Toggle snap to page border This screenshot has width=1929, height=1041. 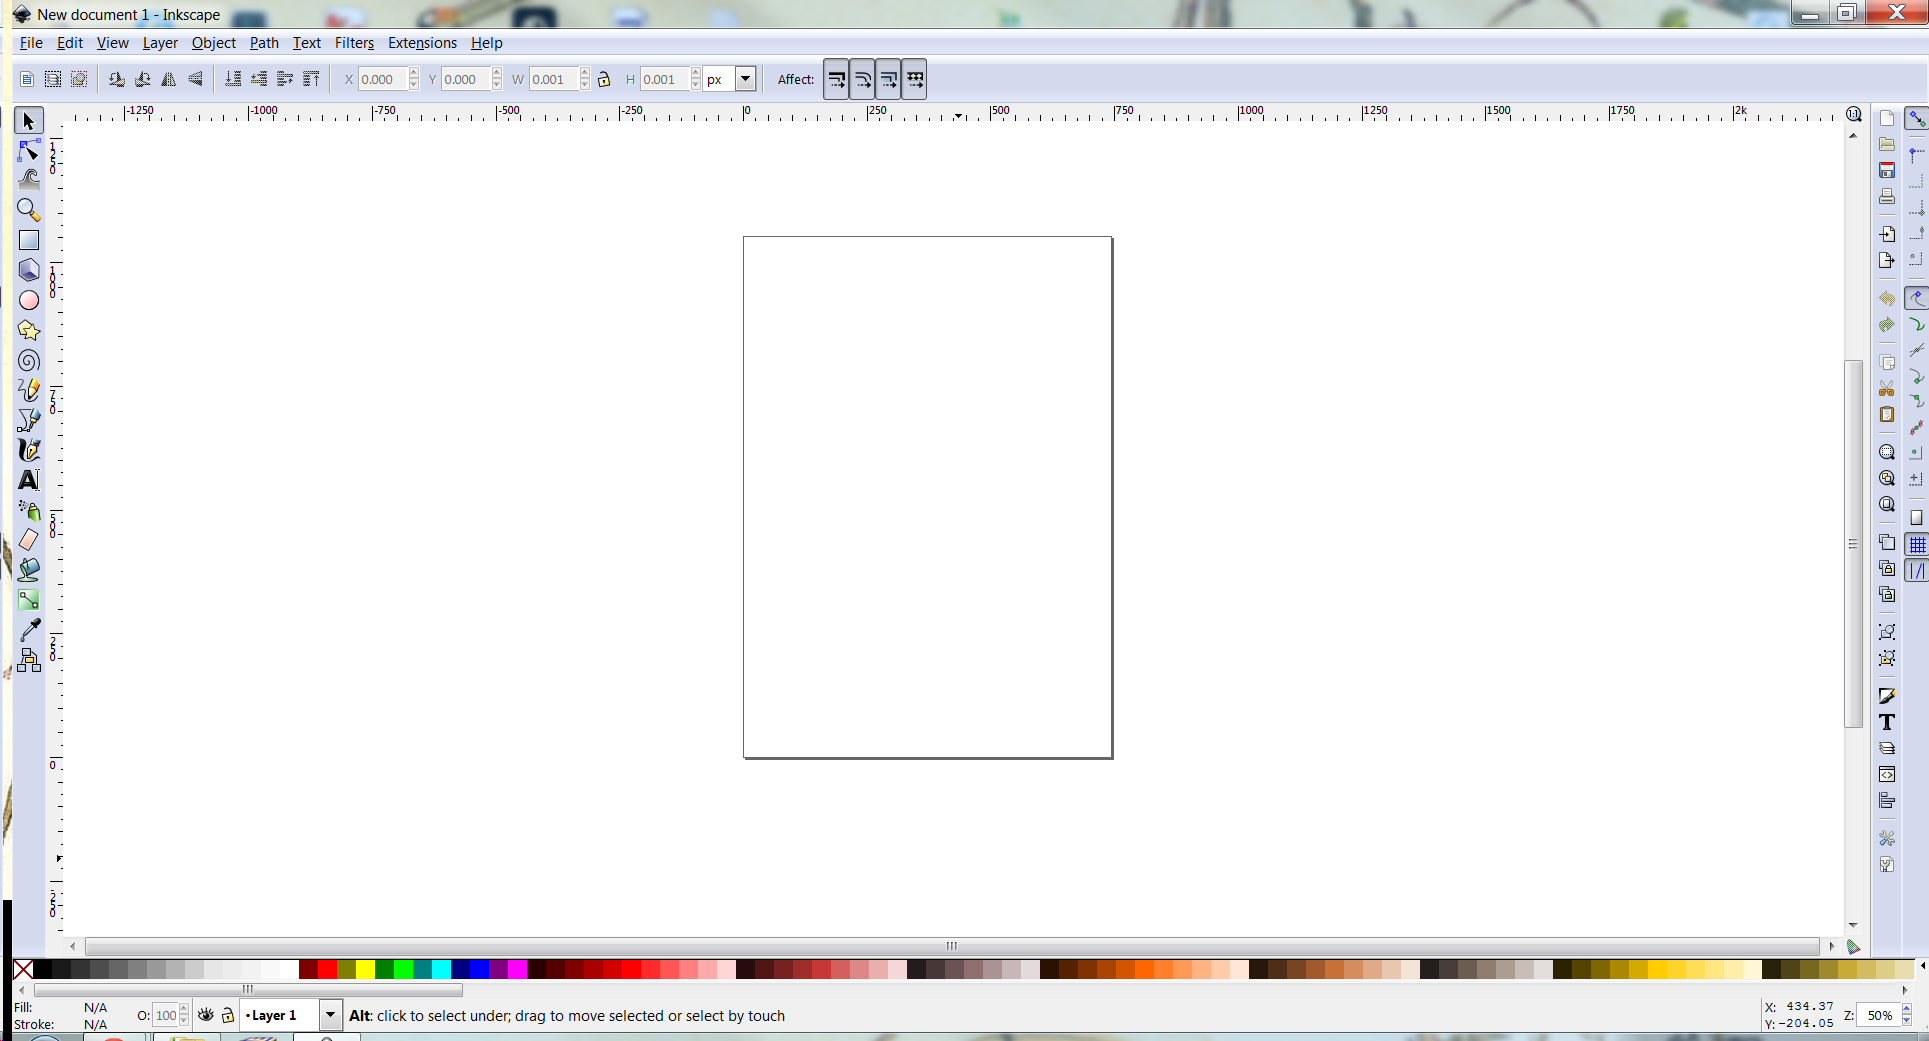point(1917,518)
